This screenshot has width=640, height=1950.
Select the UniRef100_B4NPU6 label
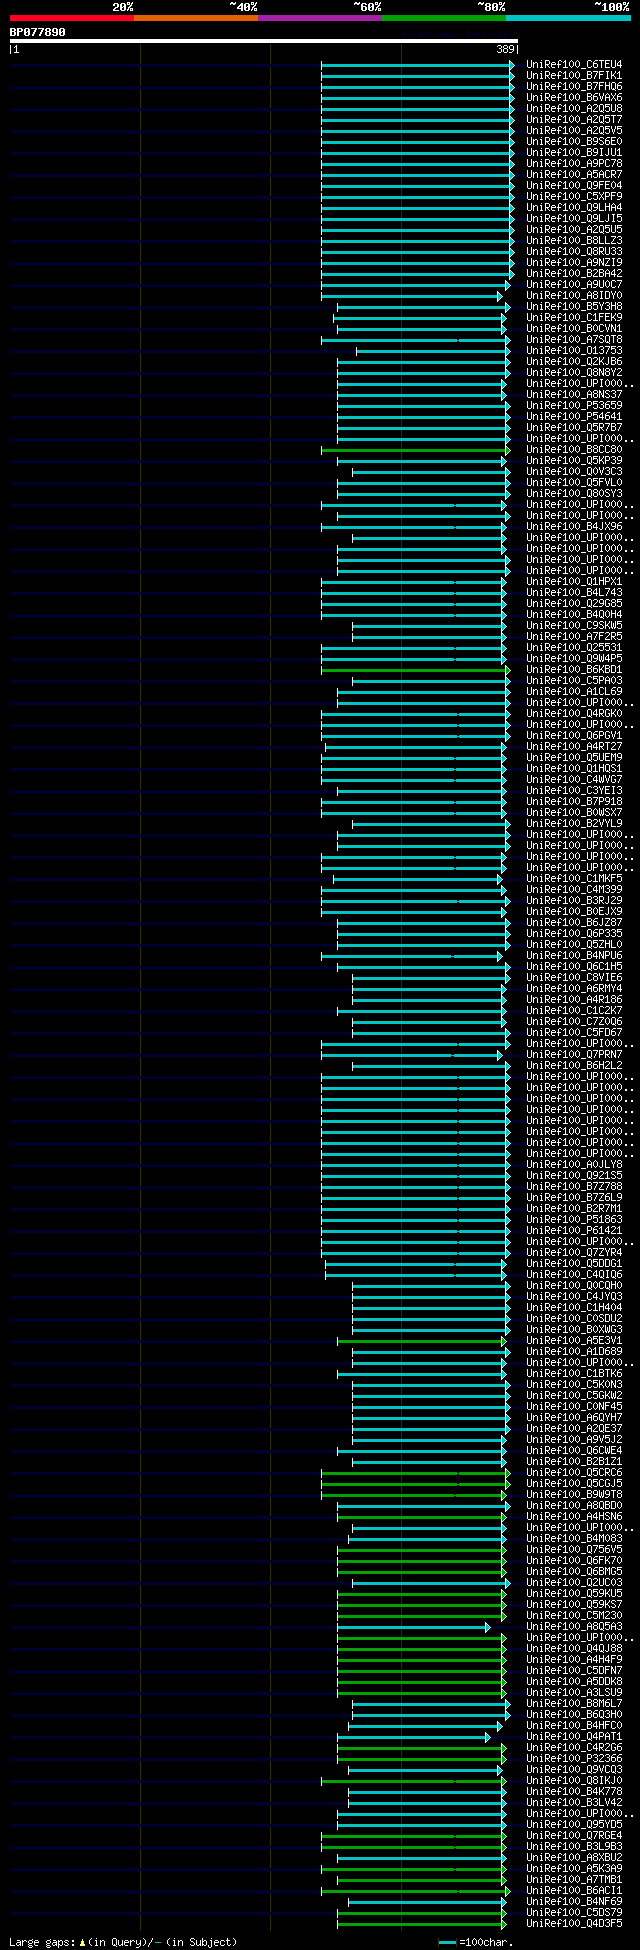click(x=574, y=956)
